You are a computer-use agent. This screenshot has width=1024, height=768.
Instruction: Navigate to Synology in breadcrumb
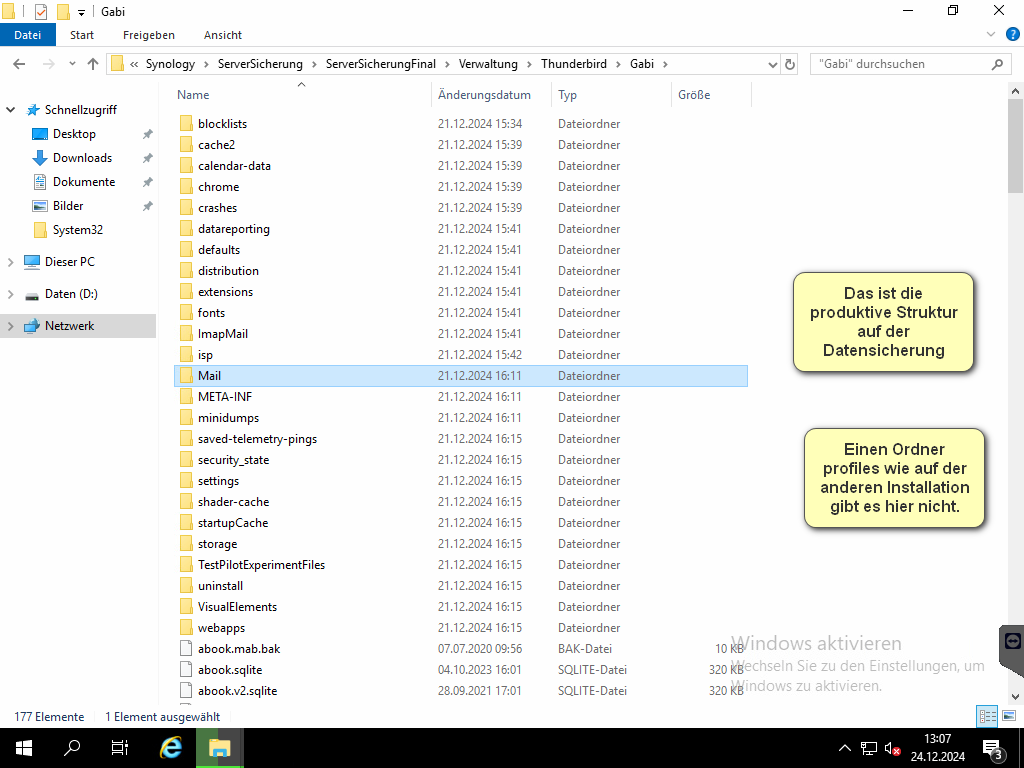(170, 64)
